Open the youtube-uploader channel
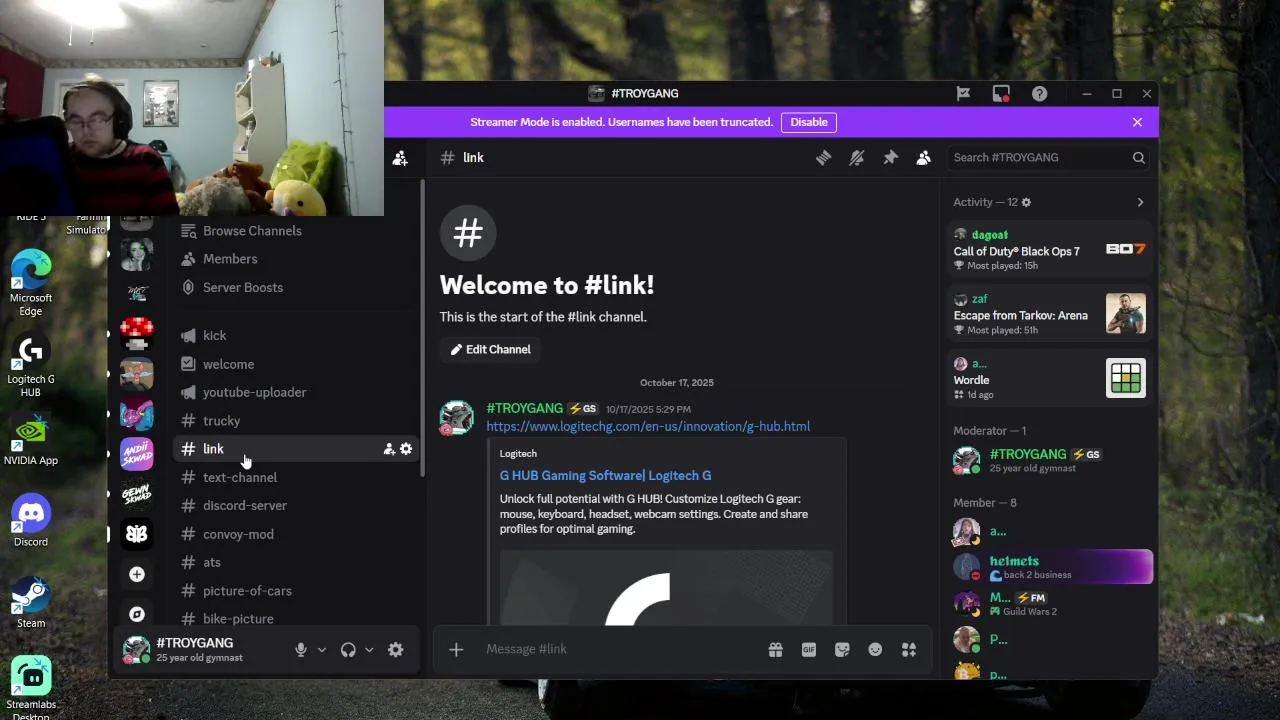 pyautogui.click(x=296, y=392)
